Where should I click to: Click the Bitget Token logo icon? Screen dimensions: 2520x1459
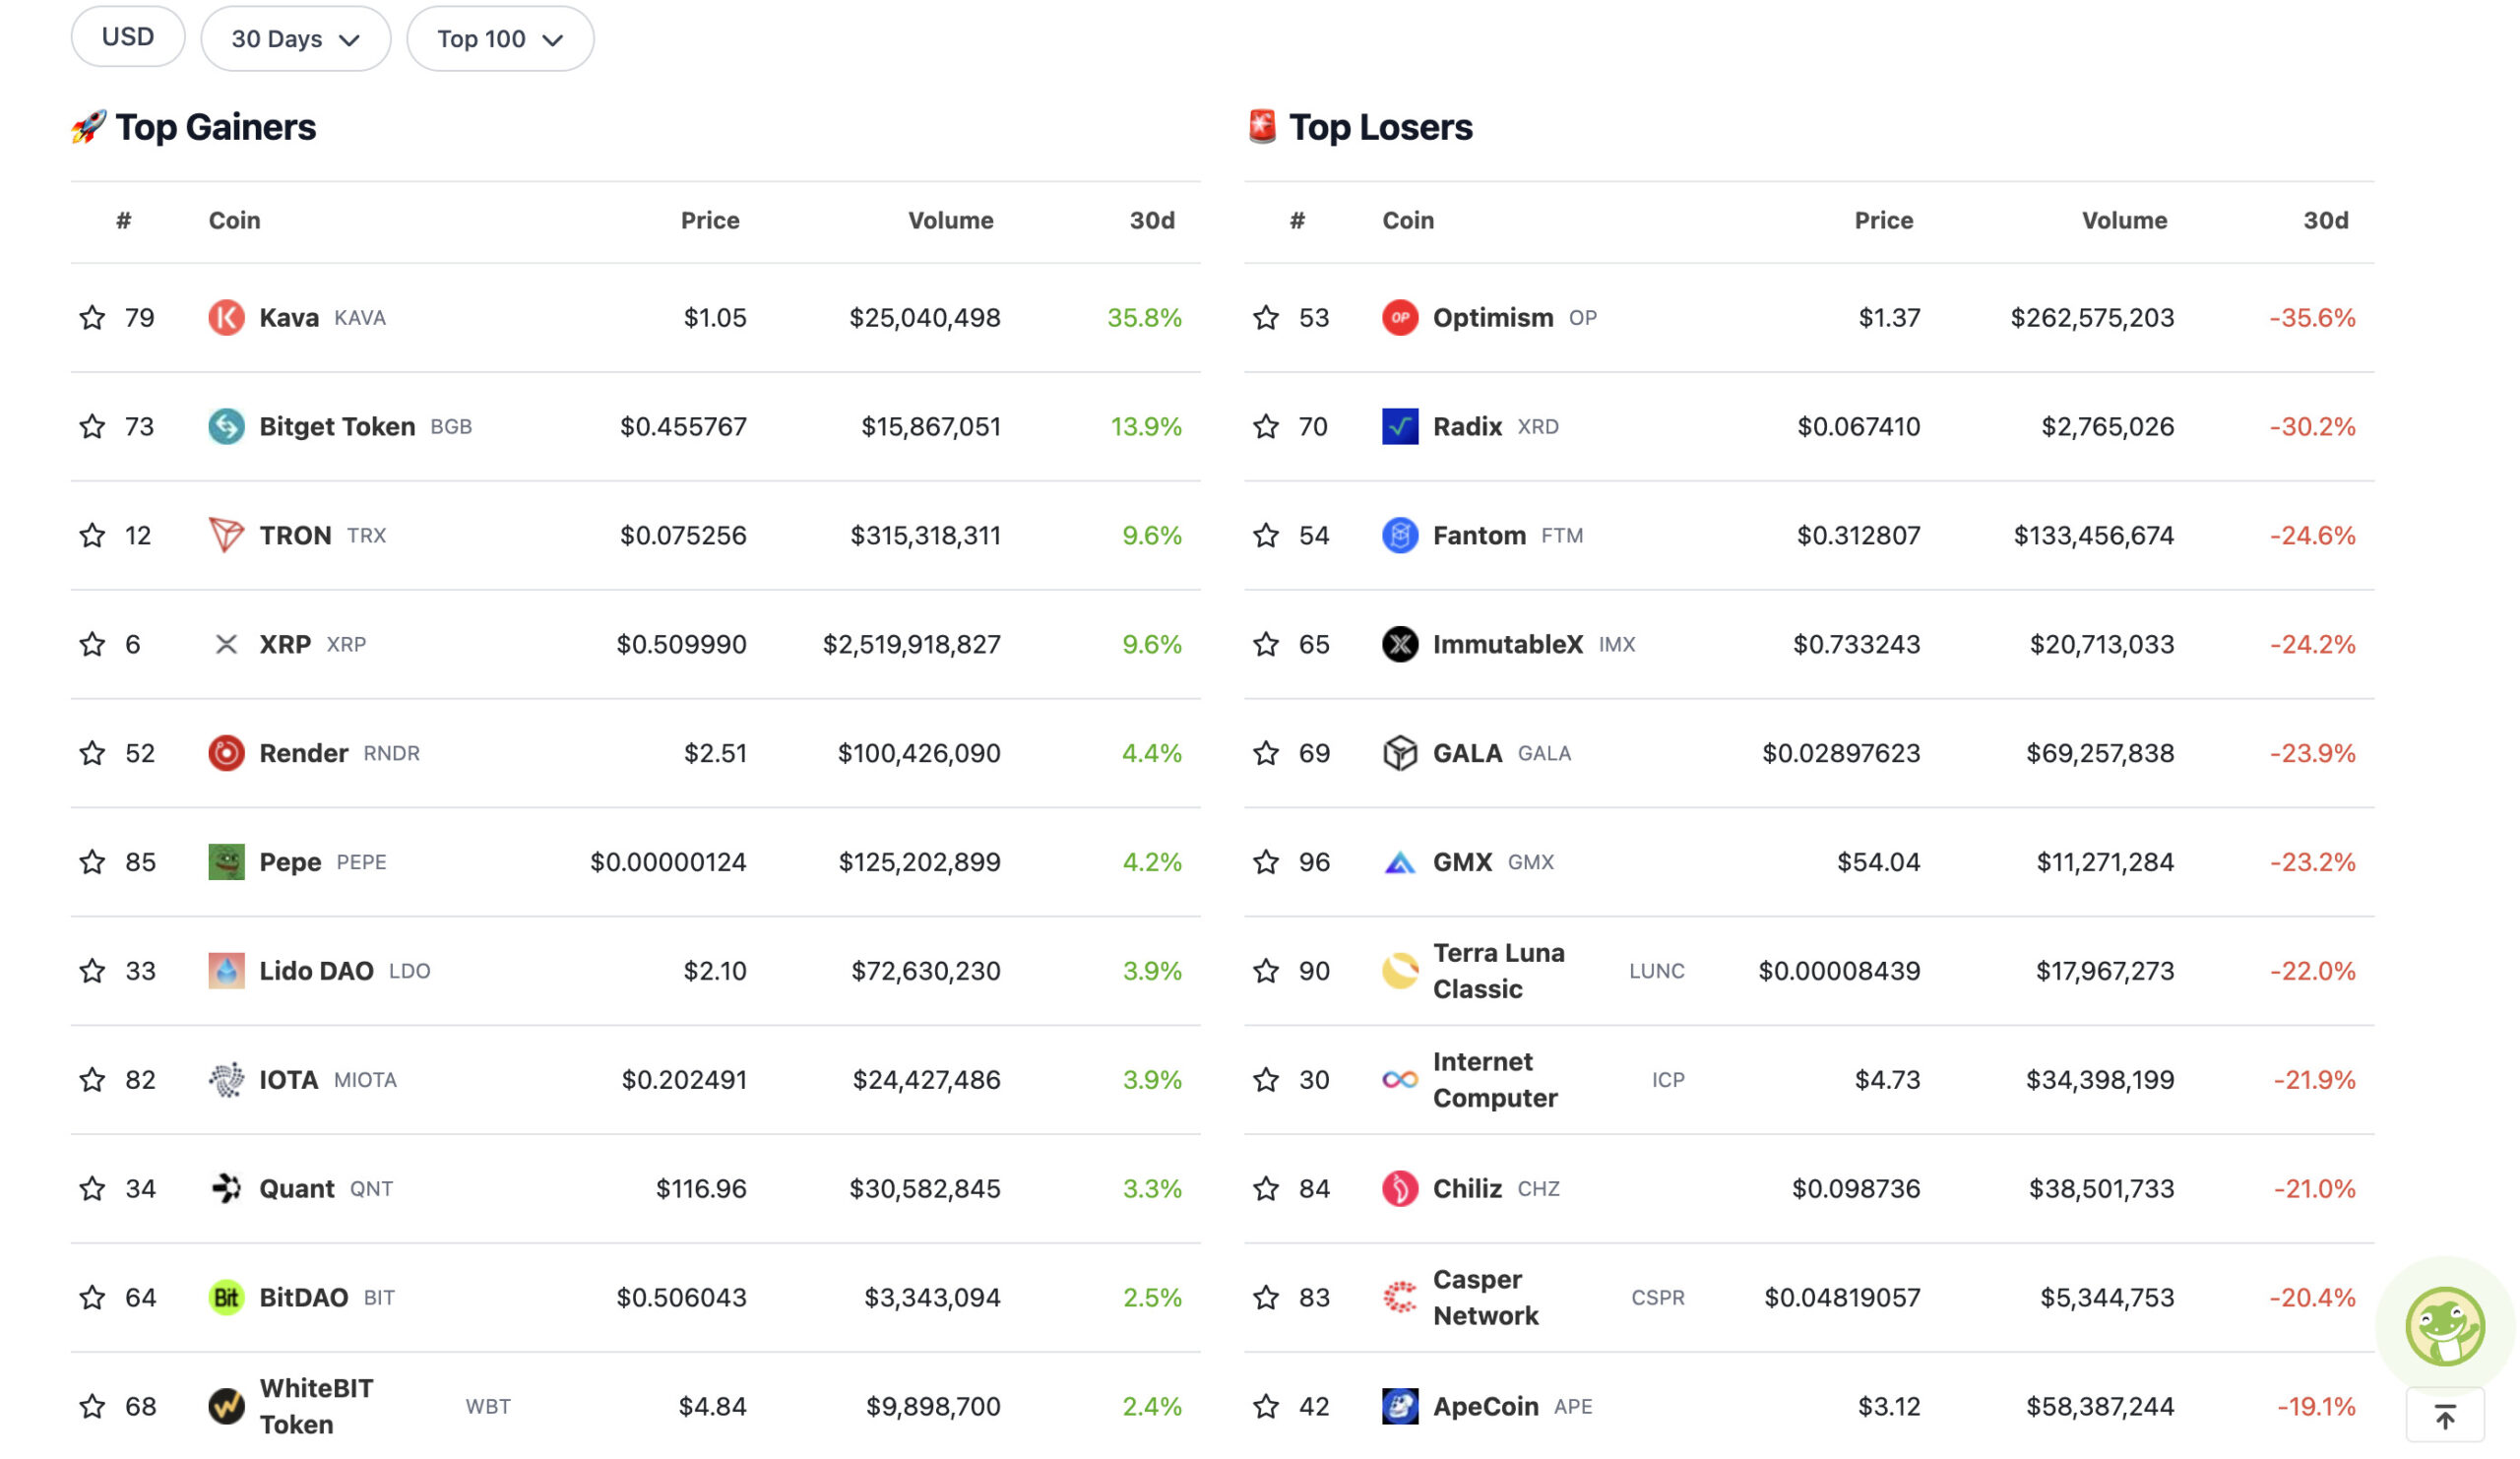coord(226,426)
